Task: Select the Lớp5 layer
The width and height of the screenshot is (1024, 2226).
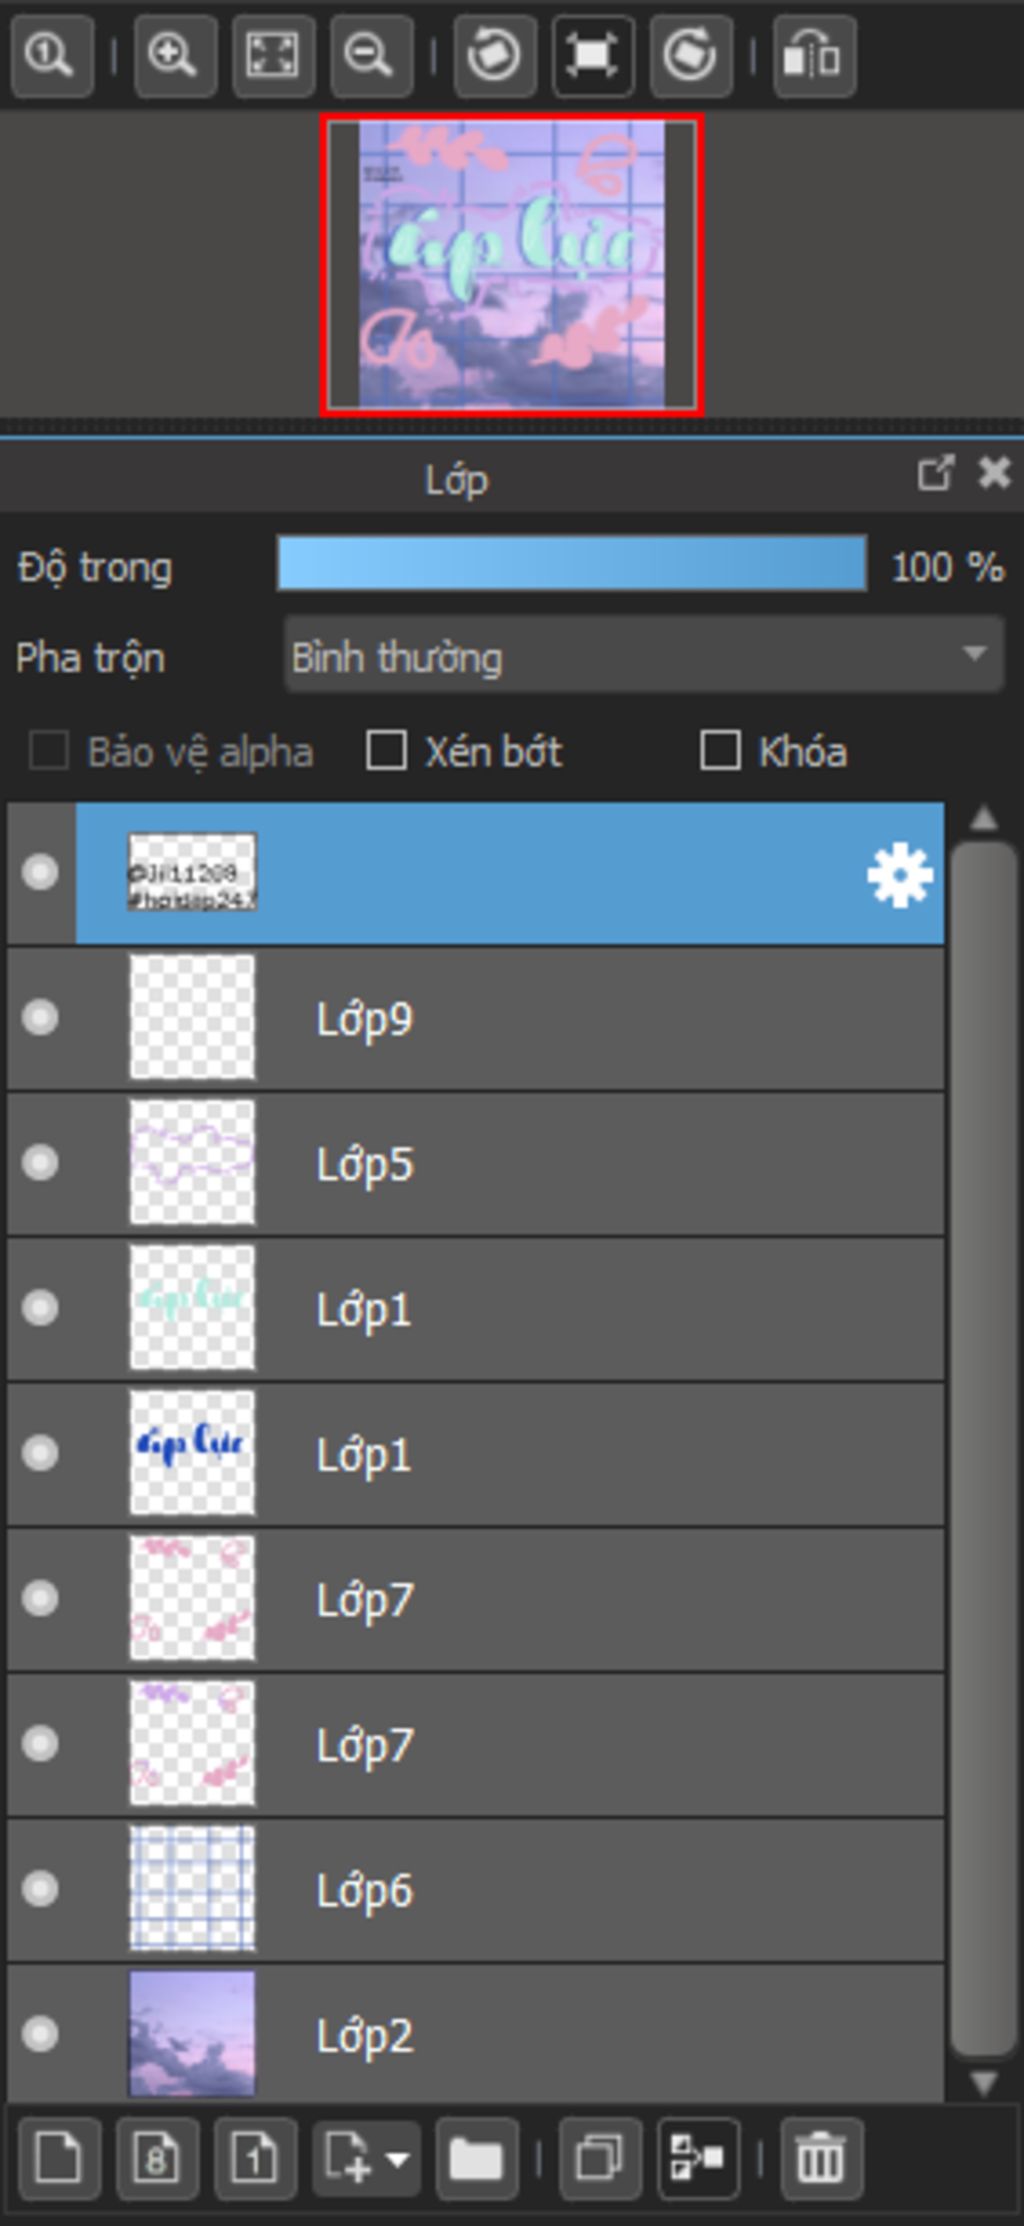Action: tap(476, 1163)
